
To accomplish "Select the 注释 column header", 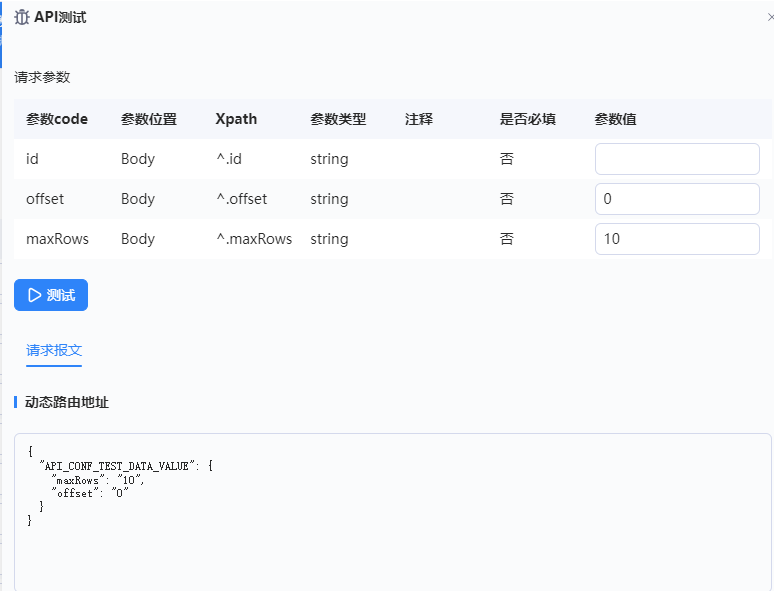I will [x=419, y=119].
